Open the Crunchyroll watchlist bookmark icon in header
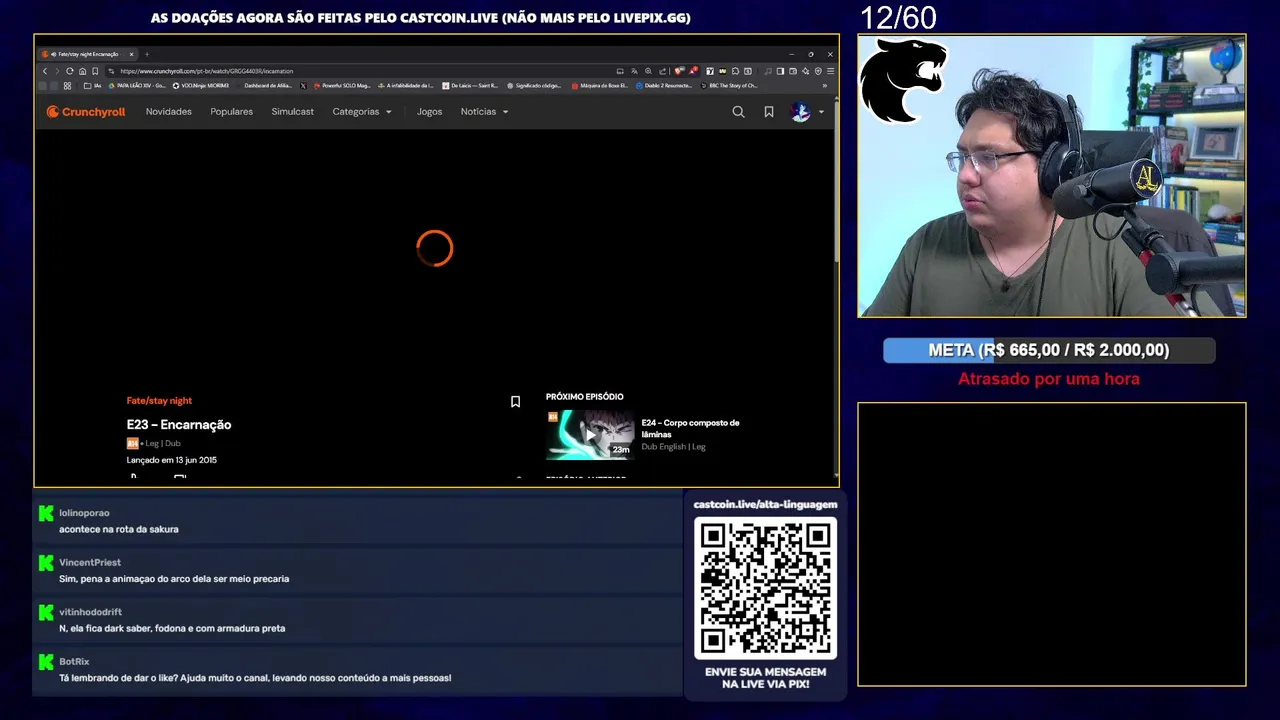This screenshot has height=720, width=1280. [x=769, y=112]
